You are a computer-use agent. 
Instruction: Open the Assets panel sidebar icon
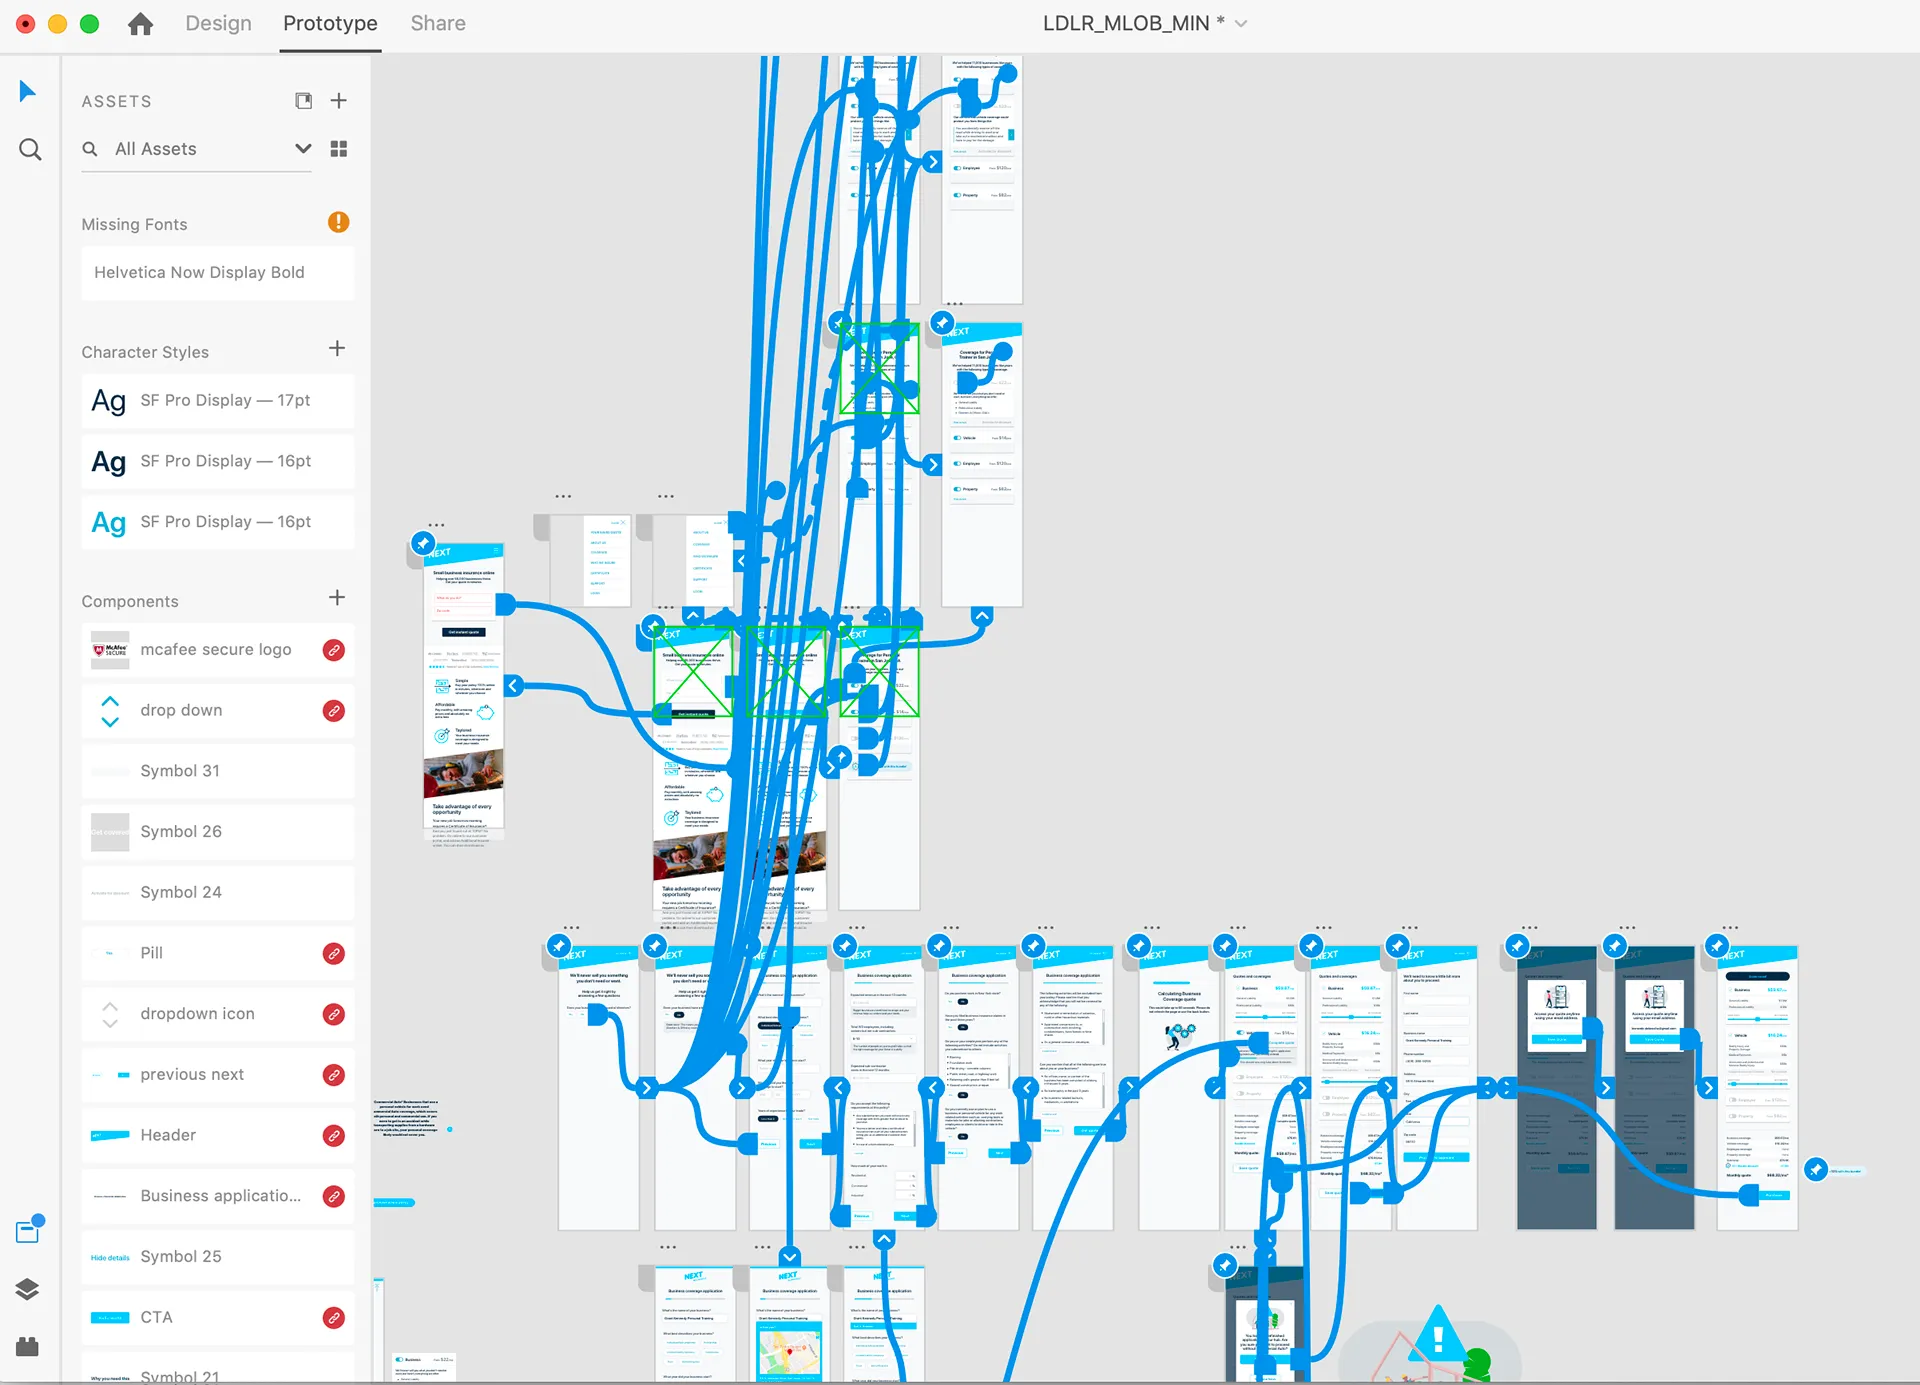(29, 1230)
